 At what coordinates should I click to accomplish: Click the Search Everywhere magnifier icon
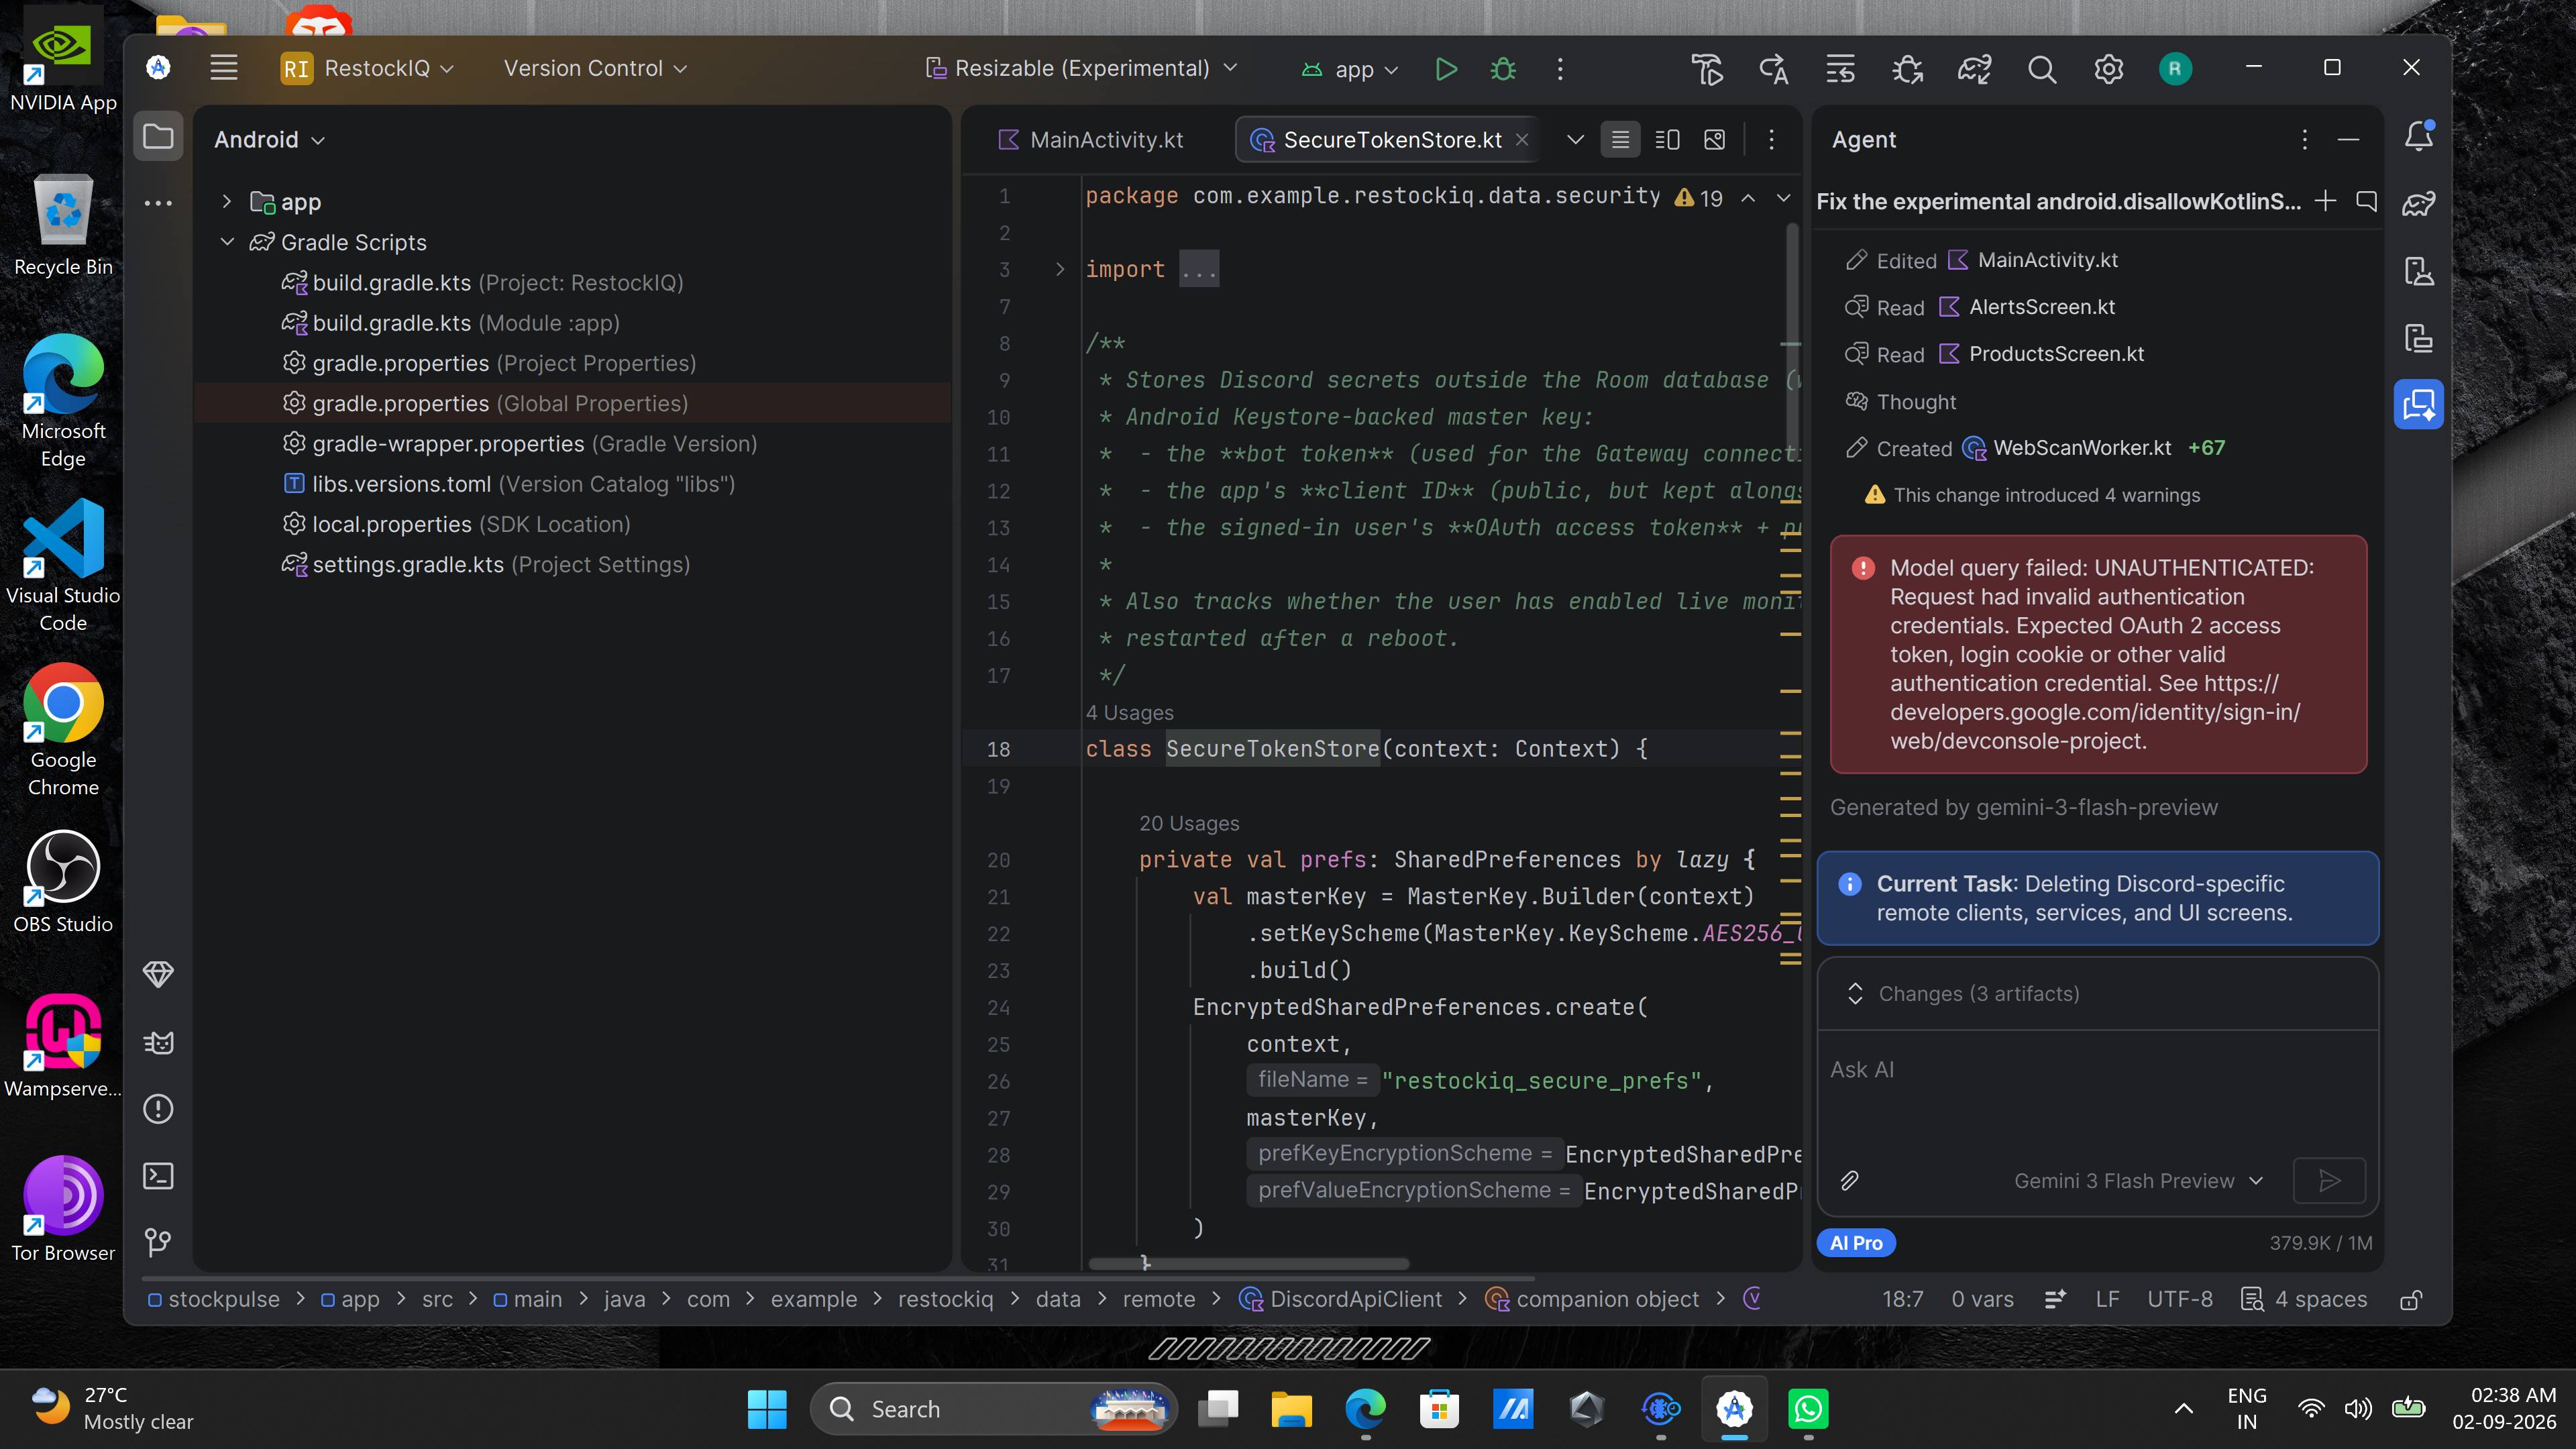[2041, 69]
